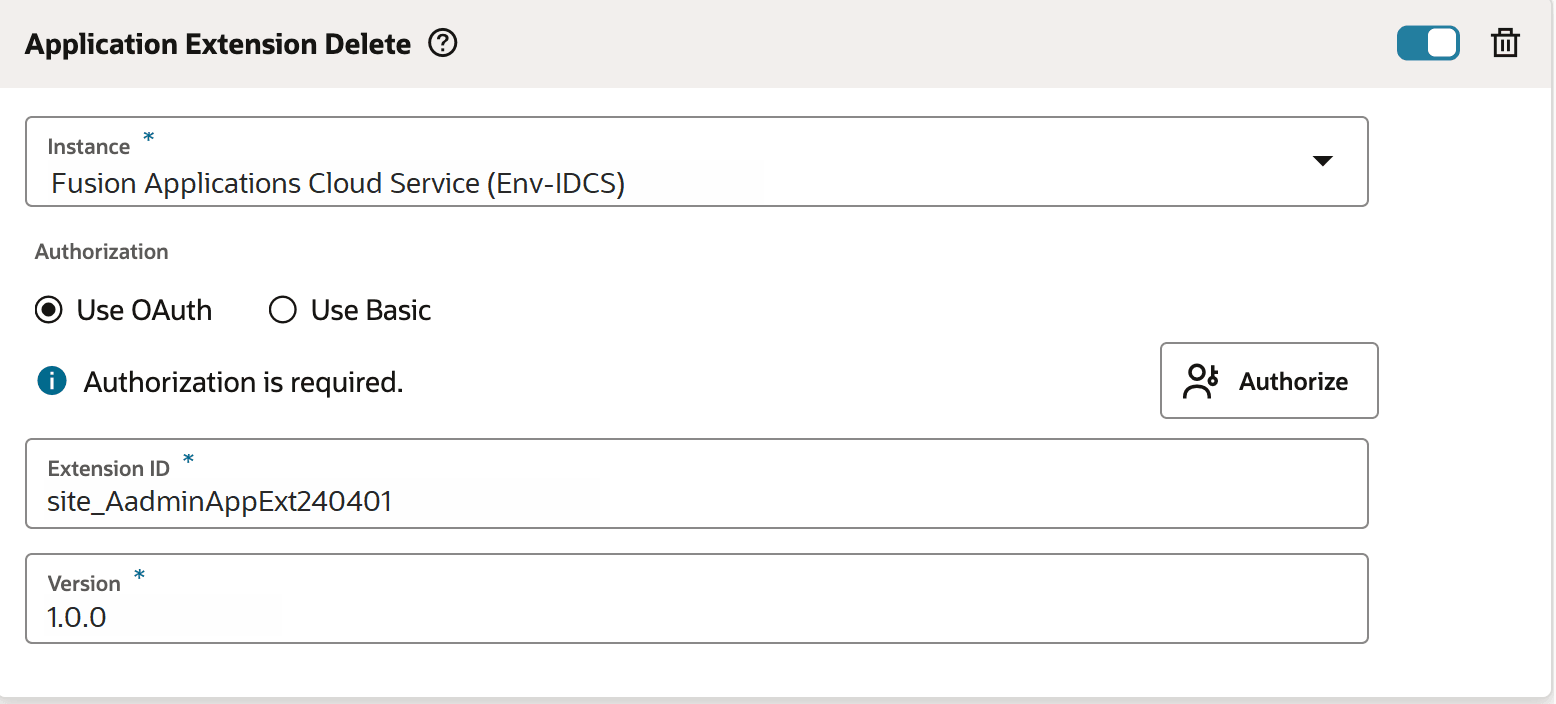Expand the Fusion Applications Cloud Service list

coord(1323,161)
